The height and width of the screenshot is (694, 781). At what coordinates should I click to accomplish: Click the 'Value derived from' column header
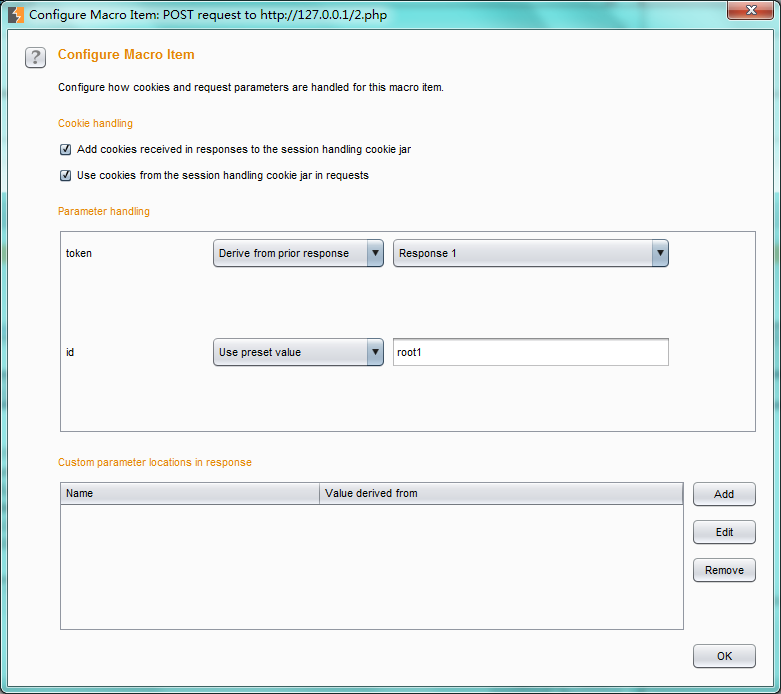click(500, 493)
